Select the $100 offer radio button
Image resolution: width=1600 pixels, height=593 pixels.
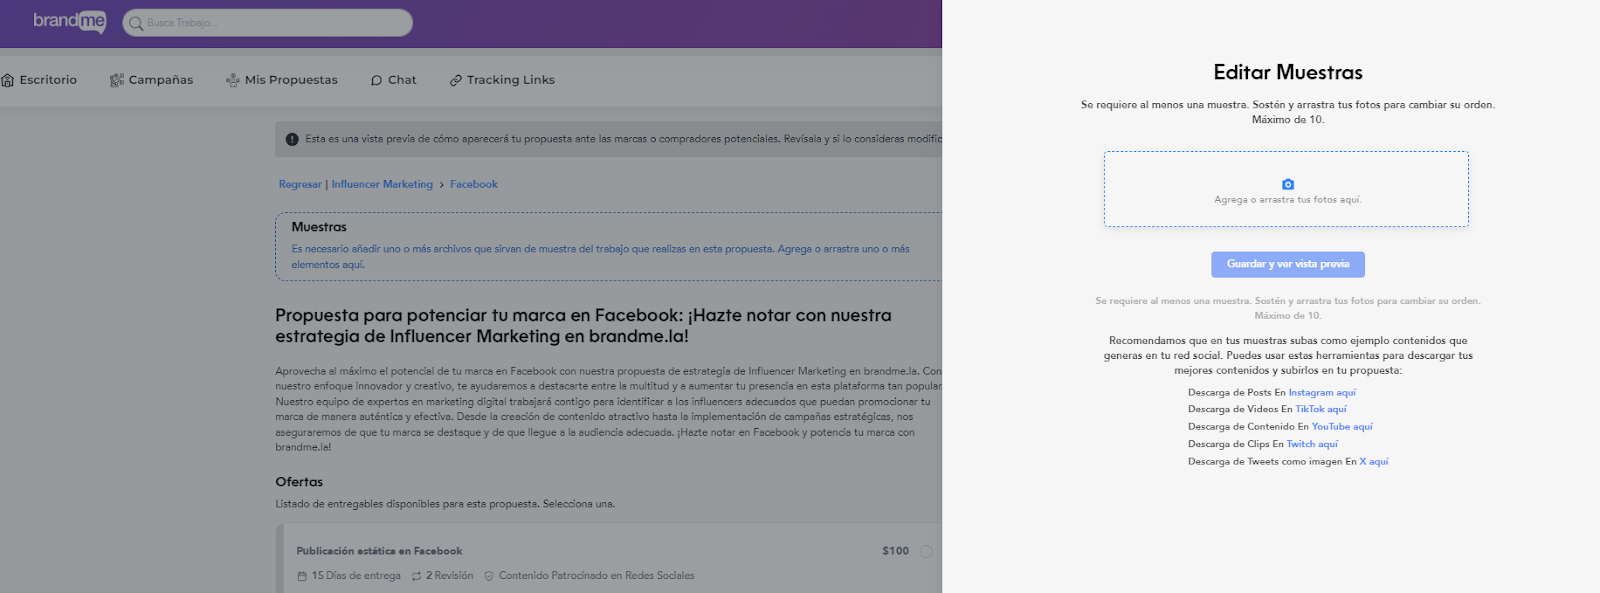click(x=926, y=551)
